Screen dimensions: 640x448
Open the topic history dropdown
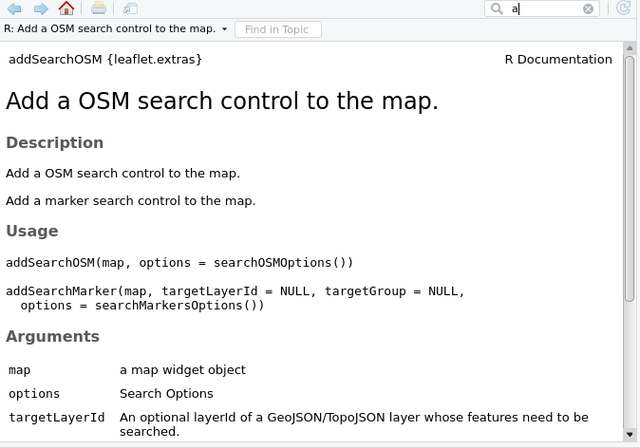click(224, 29)
